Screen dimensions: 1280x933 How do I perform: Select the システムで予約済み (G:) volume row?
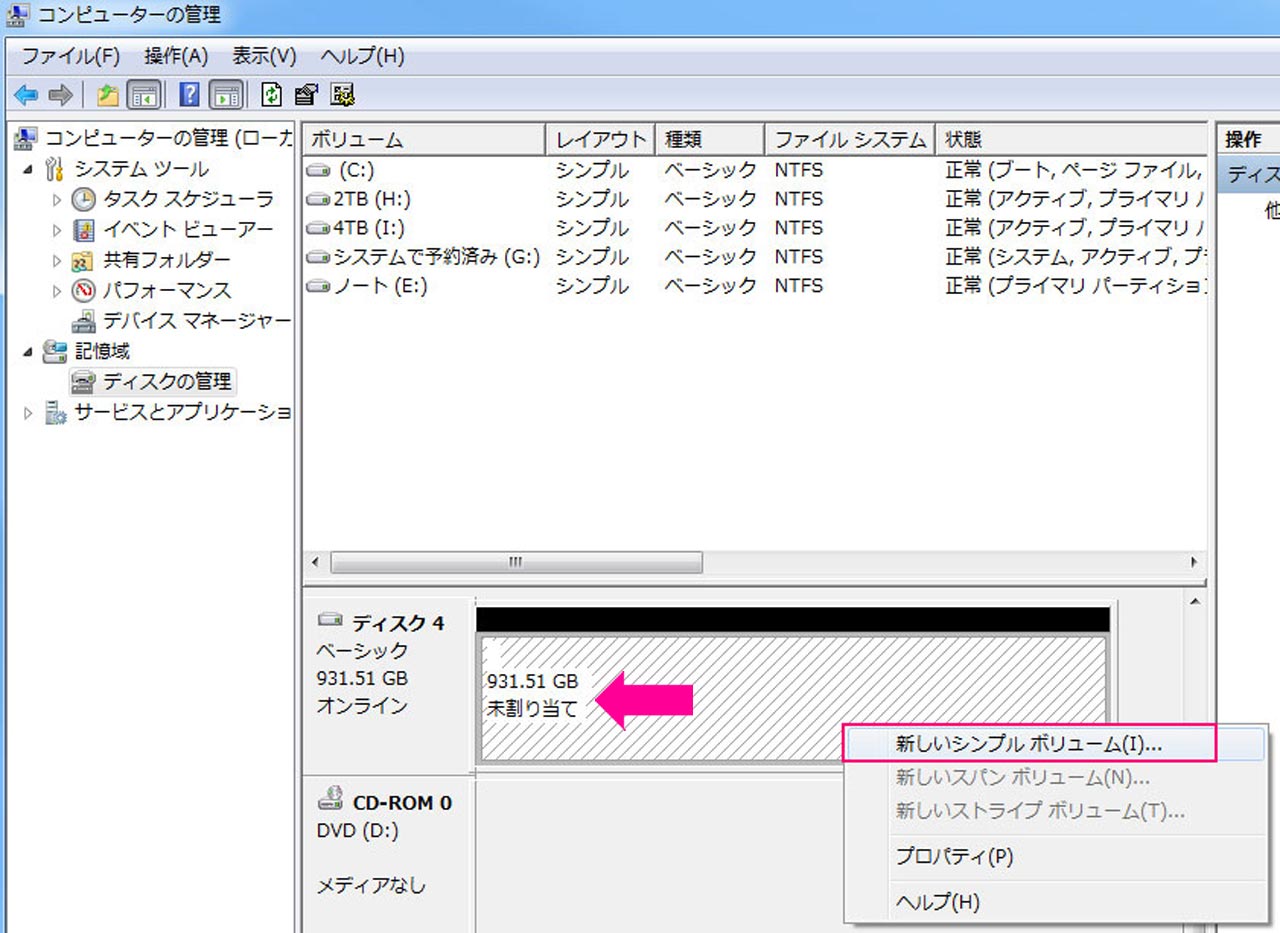click(x=754, y=257)
